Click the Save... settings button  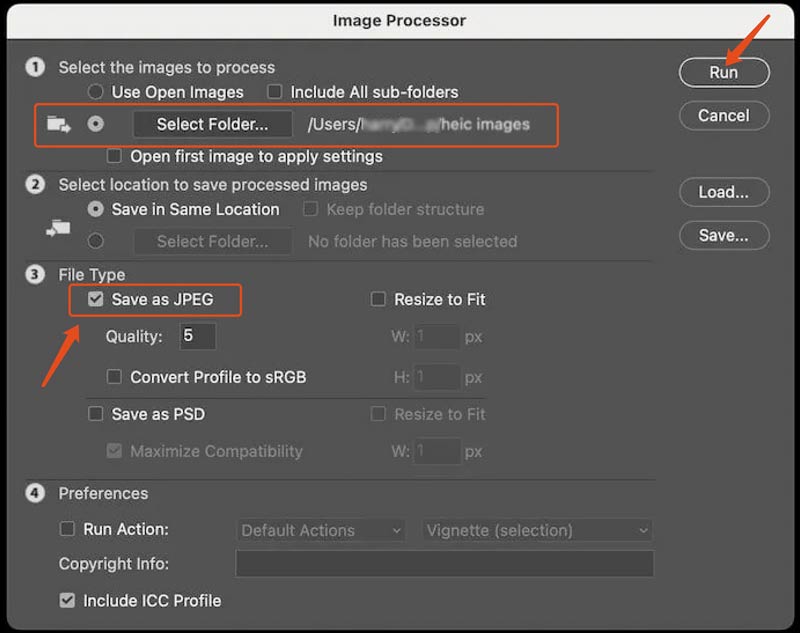723,235
